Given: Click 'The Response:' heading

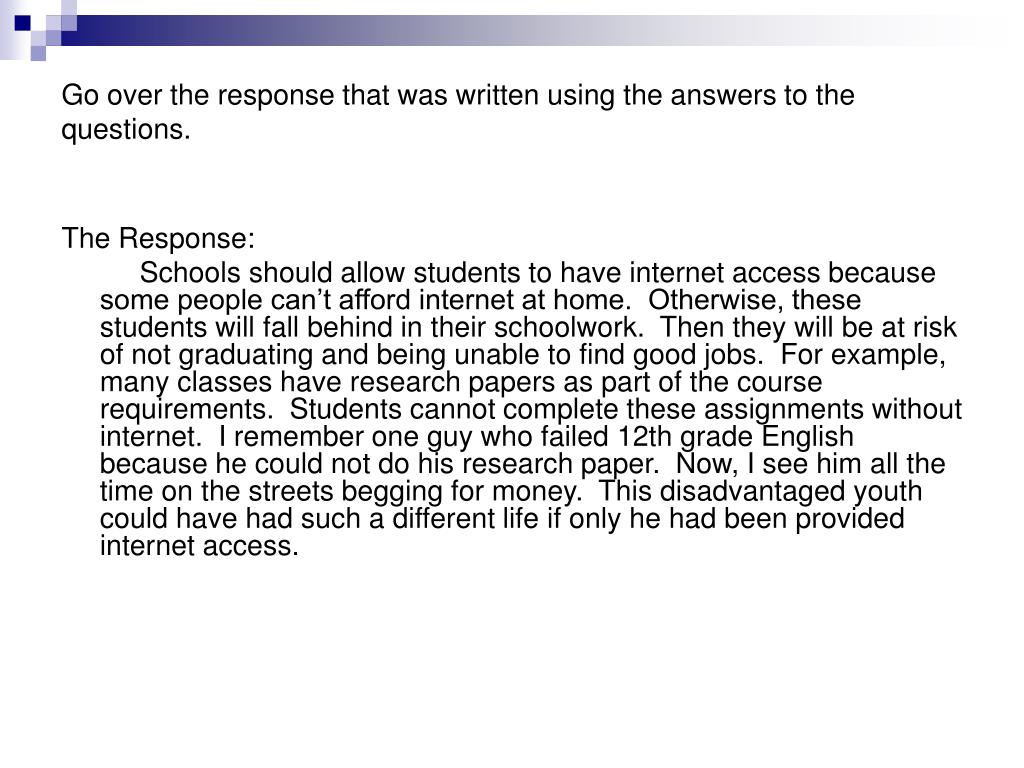Looking at the screenshot, I should [x=158, y=238].
